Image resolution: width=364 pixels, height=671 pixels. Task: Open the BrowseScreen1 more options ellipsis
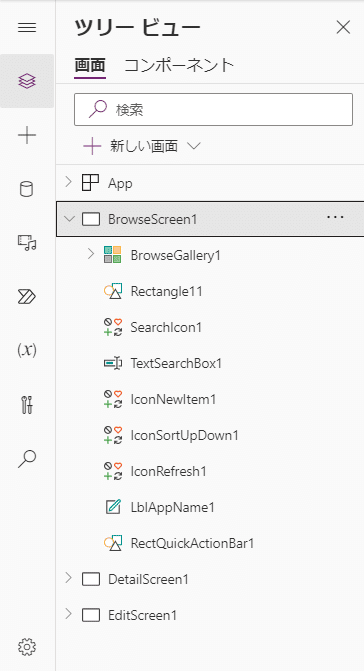pos(335,217)
